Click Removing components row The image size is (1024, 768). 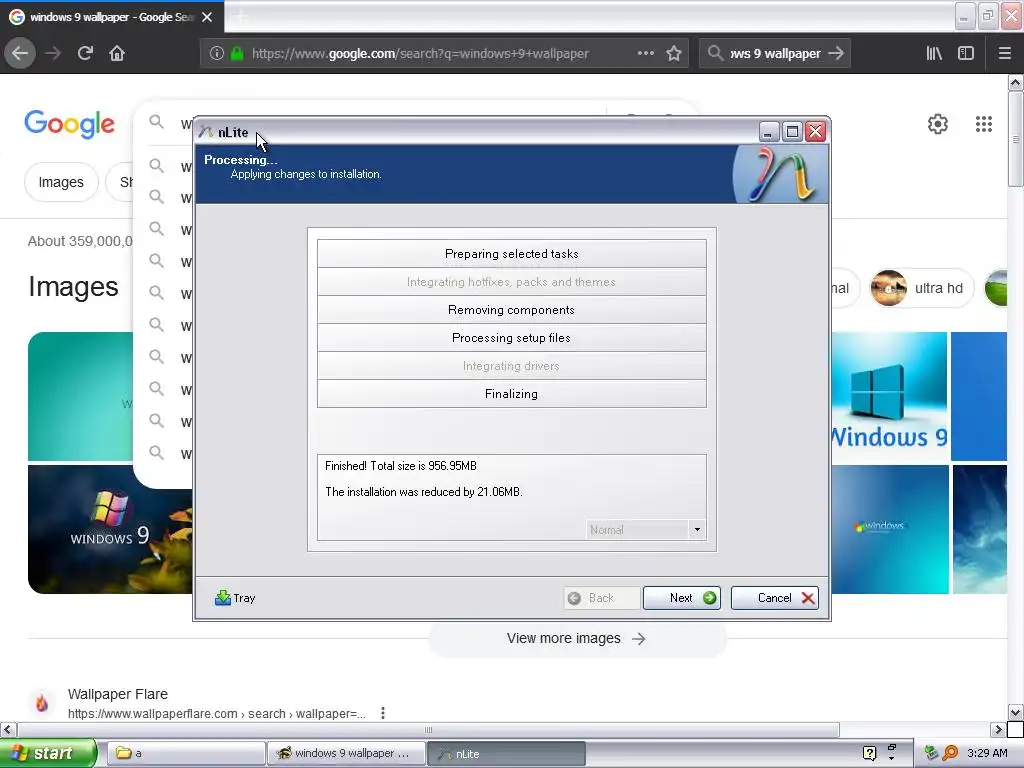click(x=511, y=310)
